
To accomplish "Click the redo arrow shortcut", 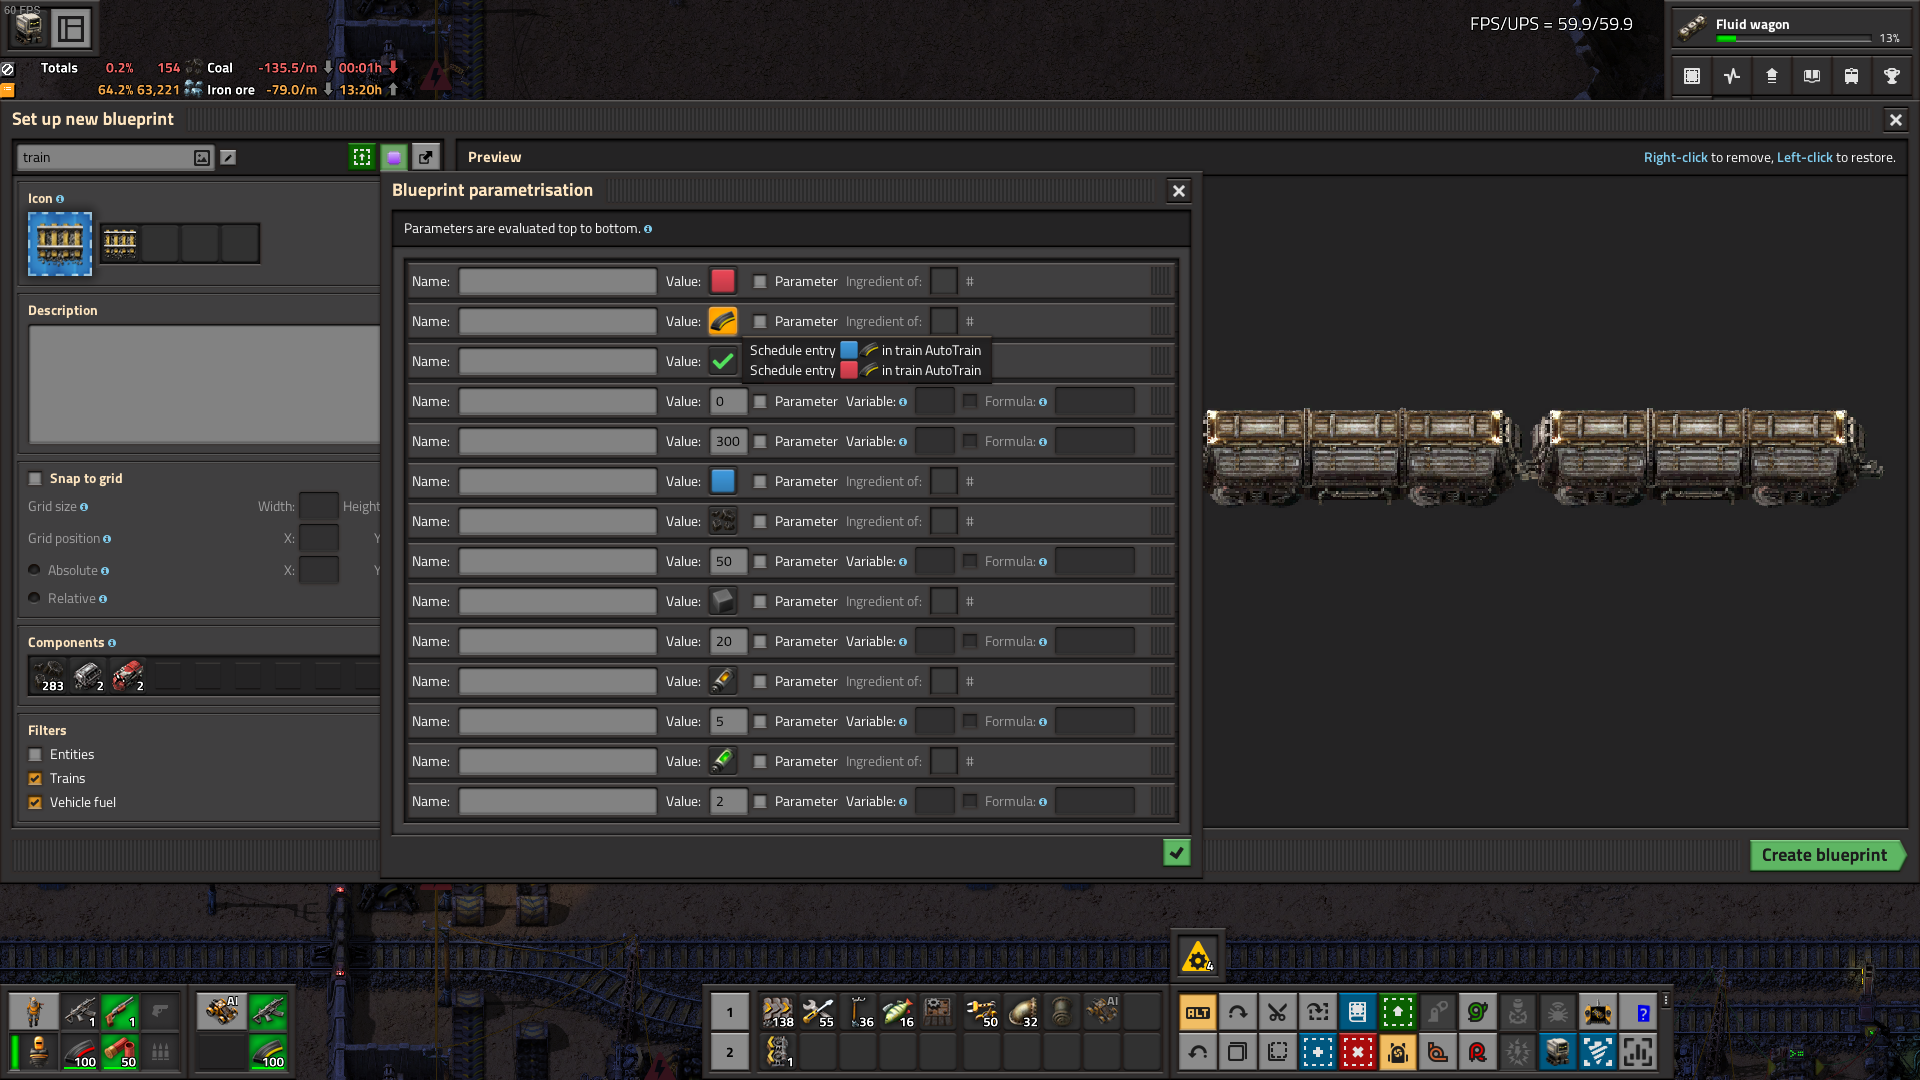I will [x=1237, y=1012].
